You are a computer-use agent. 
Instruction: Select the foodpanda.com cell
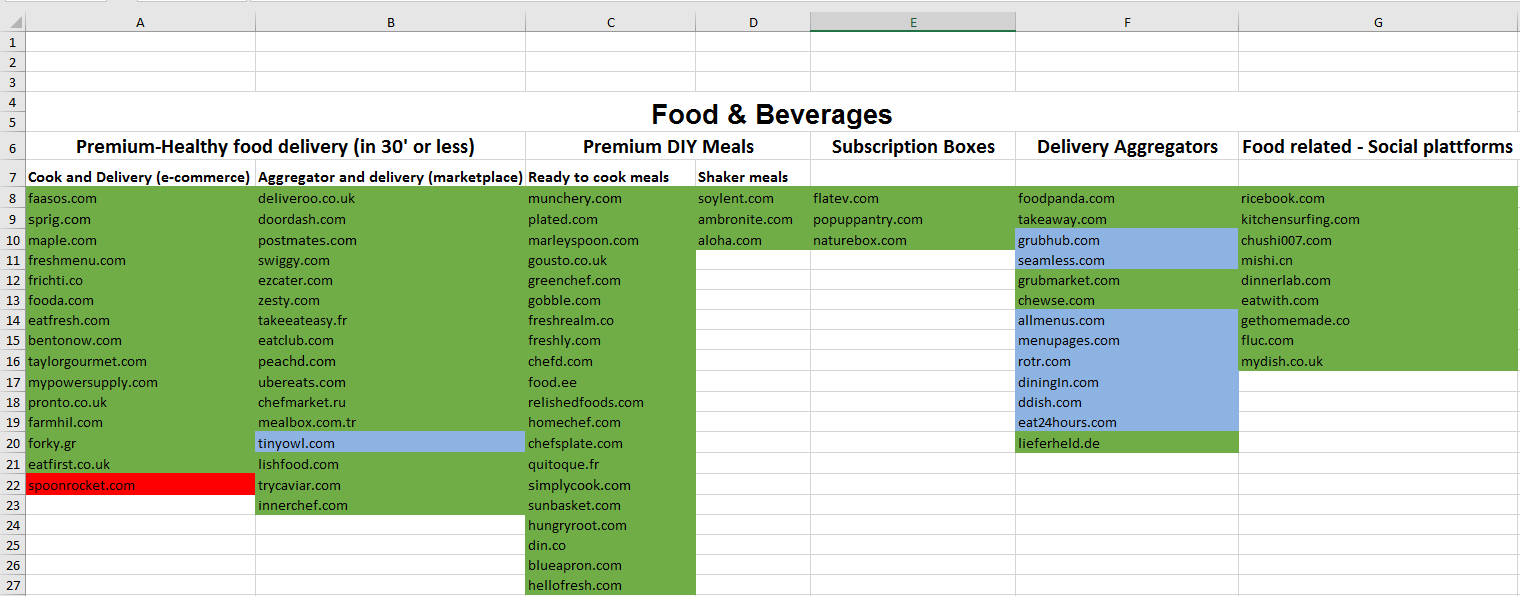point(1127,198)
